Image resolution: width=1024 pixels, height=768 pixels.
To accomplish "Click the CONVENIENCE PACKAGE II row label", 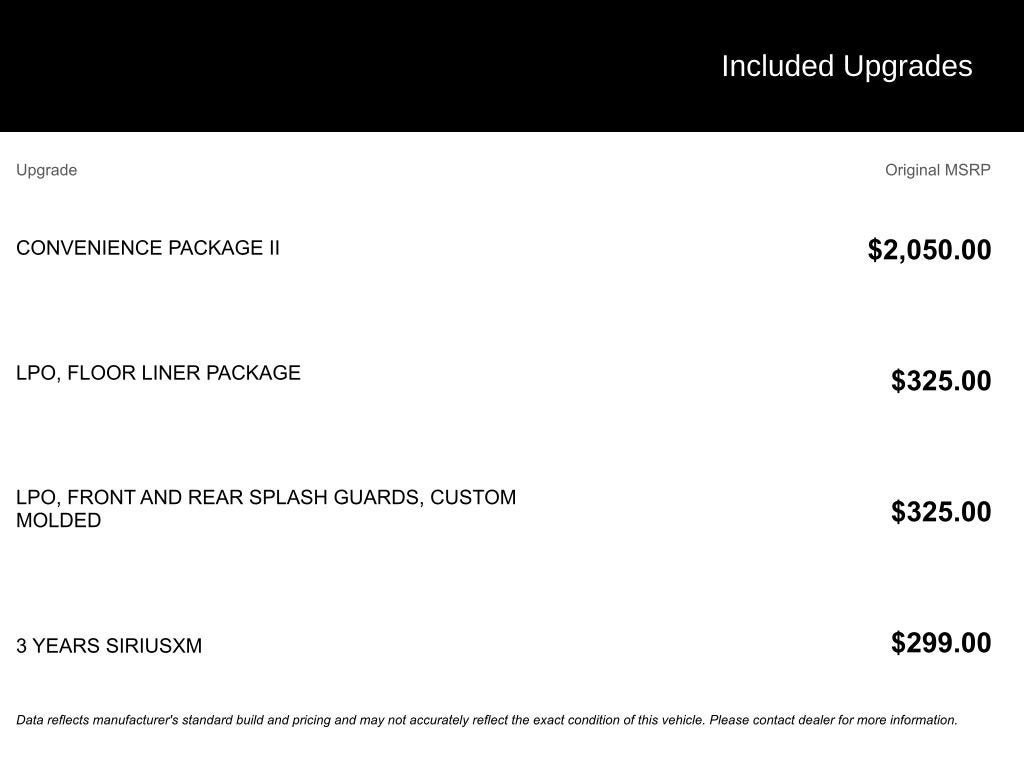I will (x=148, y=248).
